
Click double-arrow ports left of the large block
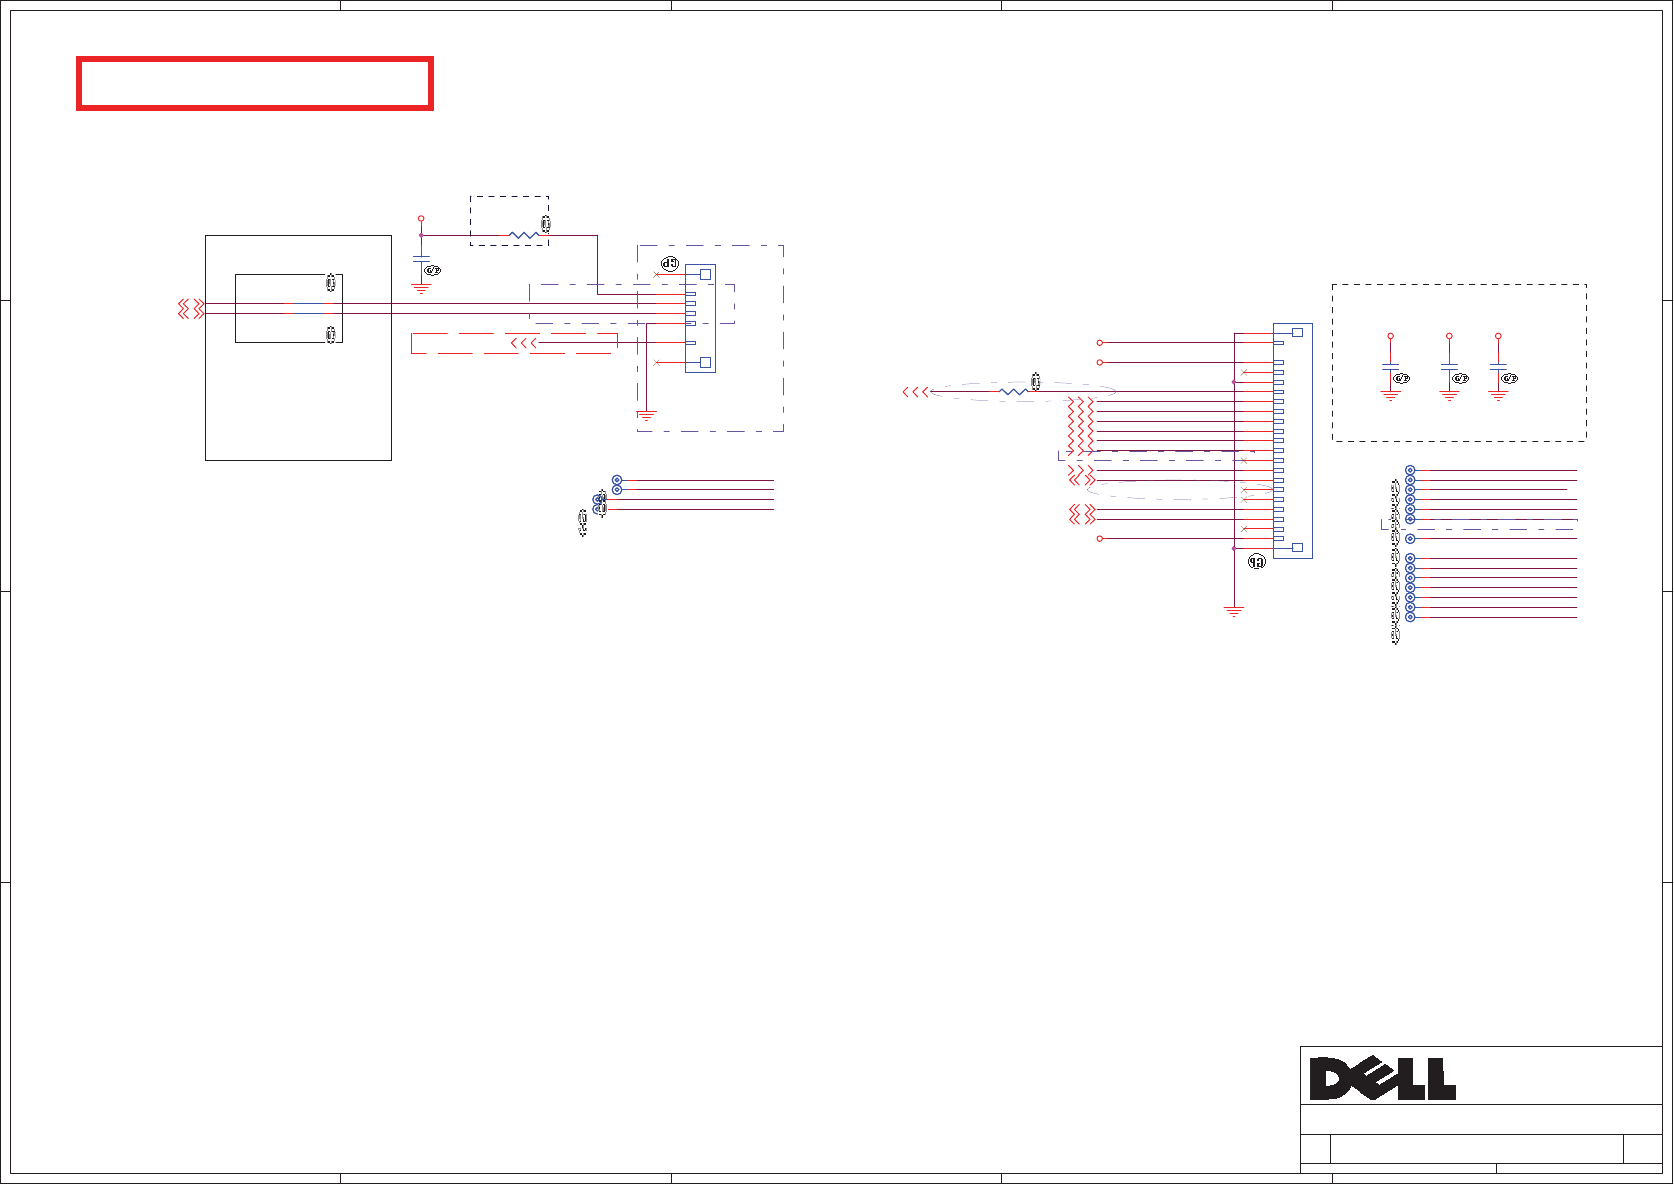[x=191, y=309]
